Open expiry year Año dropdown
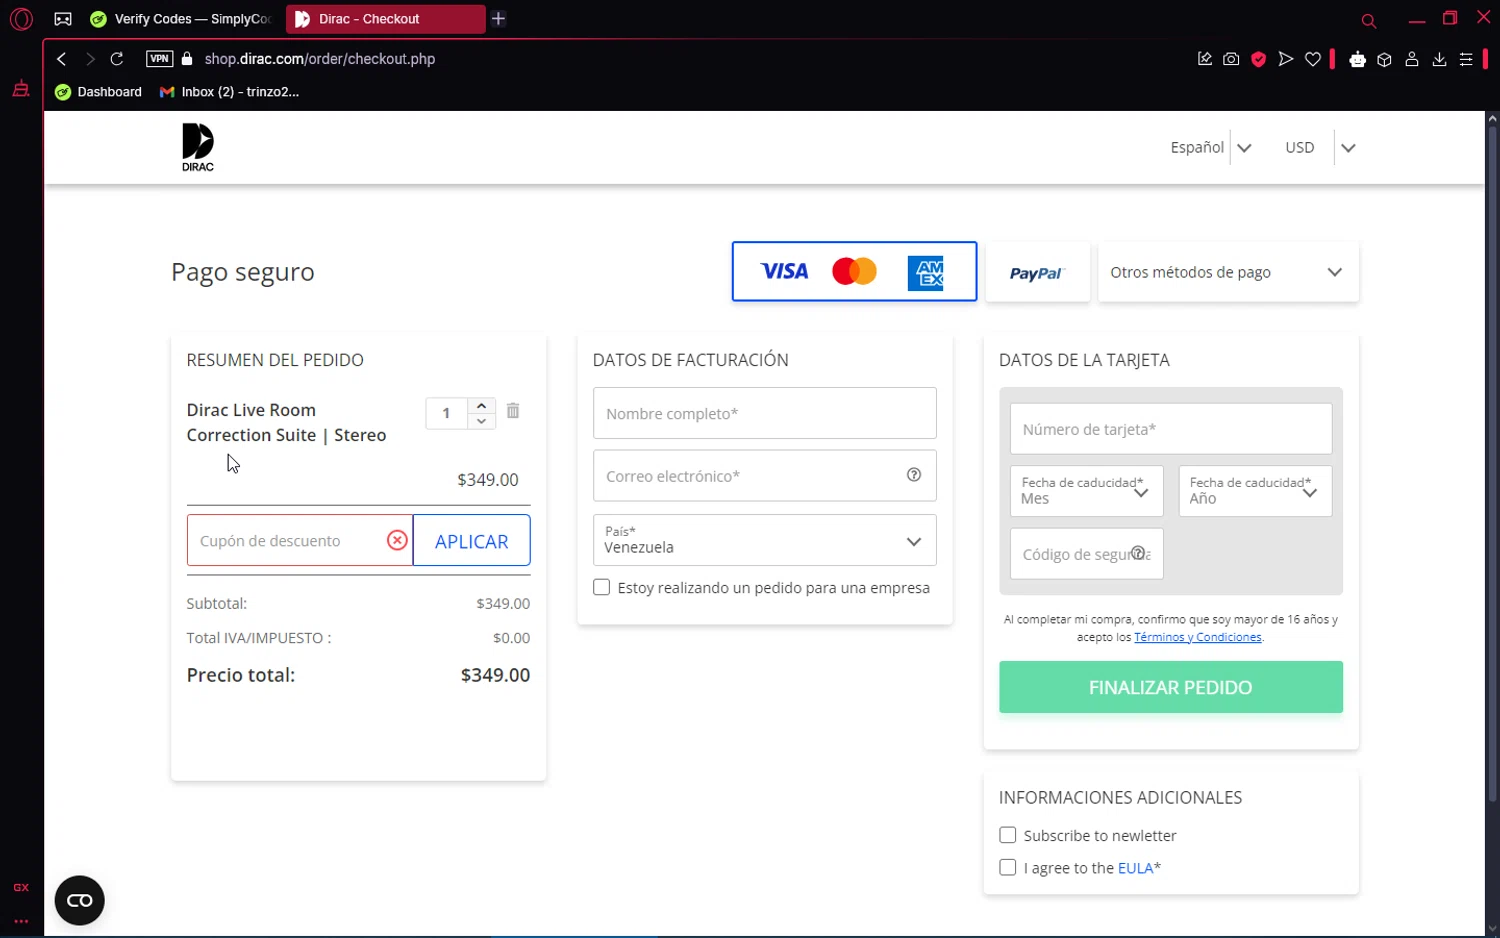The width and height of the screenshot is (1500, 938). point(1255,491)
